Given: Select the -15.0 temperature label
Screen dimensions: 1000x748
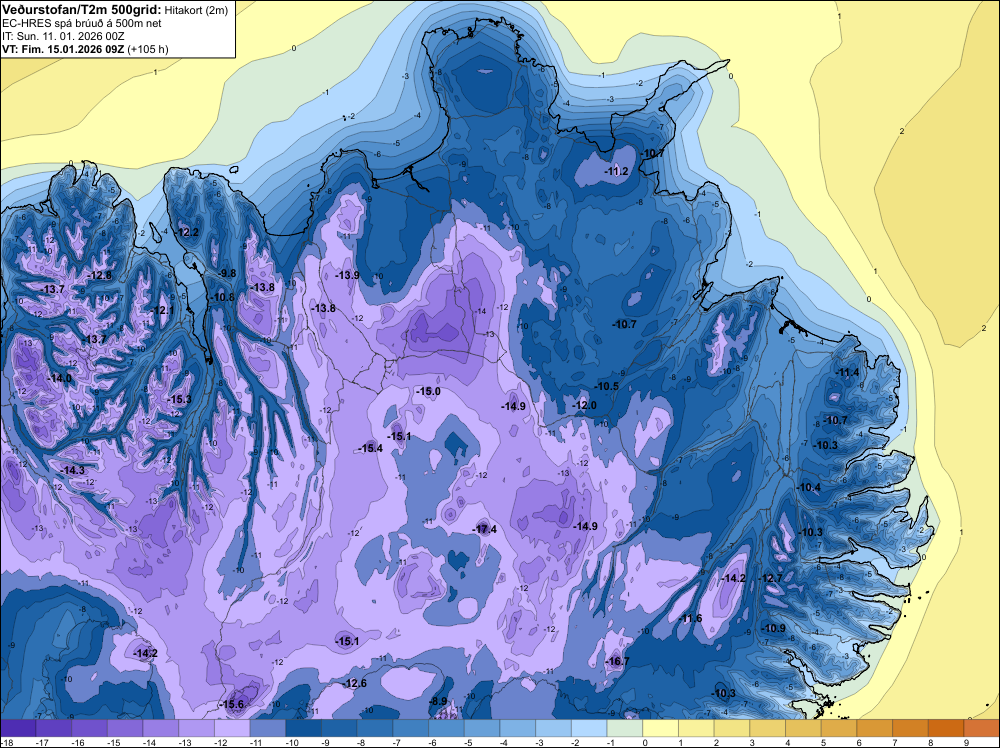Looking at the screenshot, I should pyautogui.click(x=428, y=391).
